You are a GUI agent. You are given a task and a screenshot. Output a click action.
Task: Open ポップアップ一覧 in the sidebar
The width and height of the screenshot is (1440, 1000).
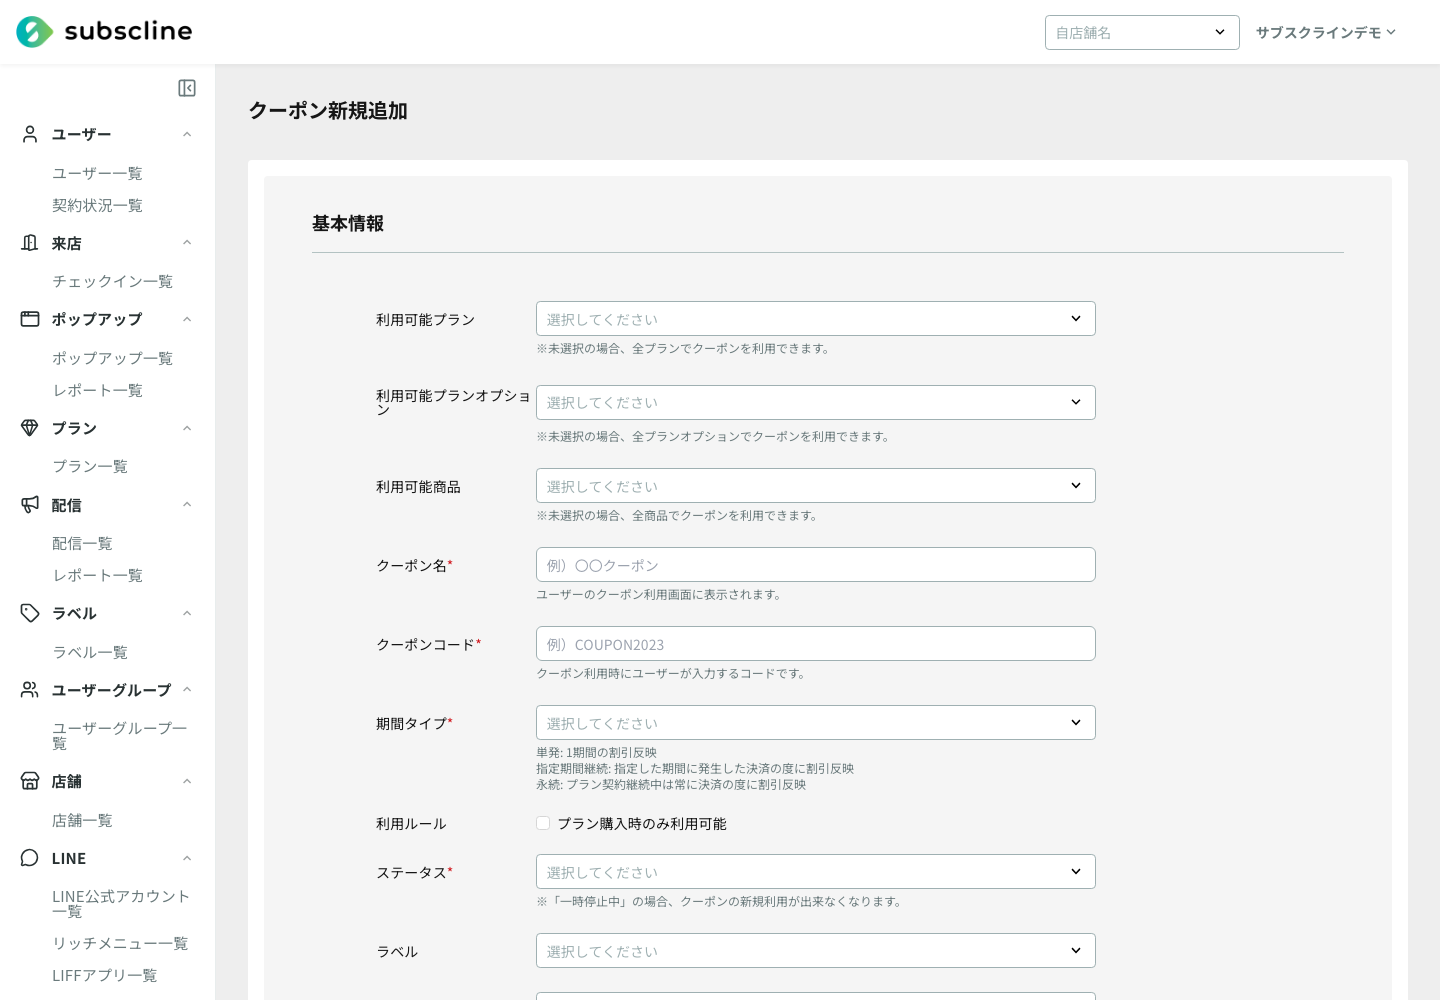112,358
